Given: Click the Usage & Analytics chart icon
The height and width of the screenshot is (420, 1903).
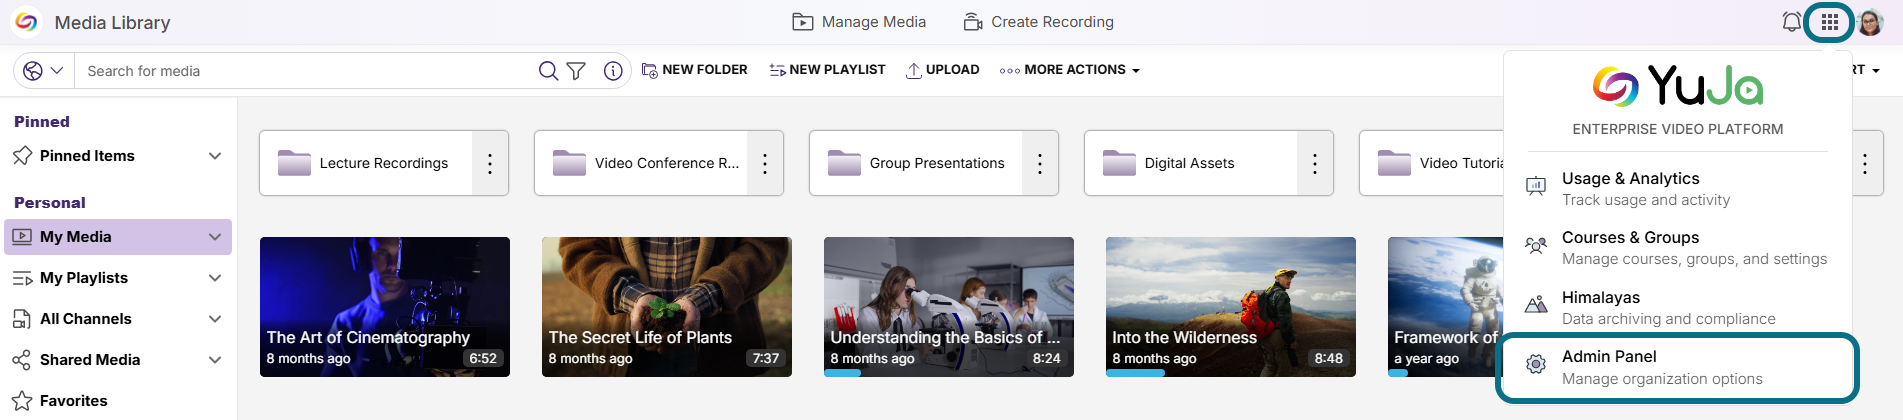Looking at the screenshot, I should (1536, 186).
